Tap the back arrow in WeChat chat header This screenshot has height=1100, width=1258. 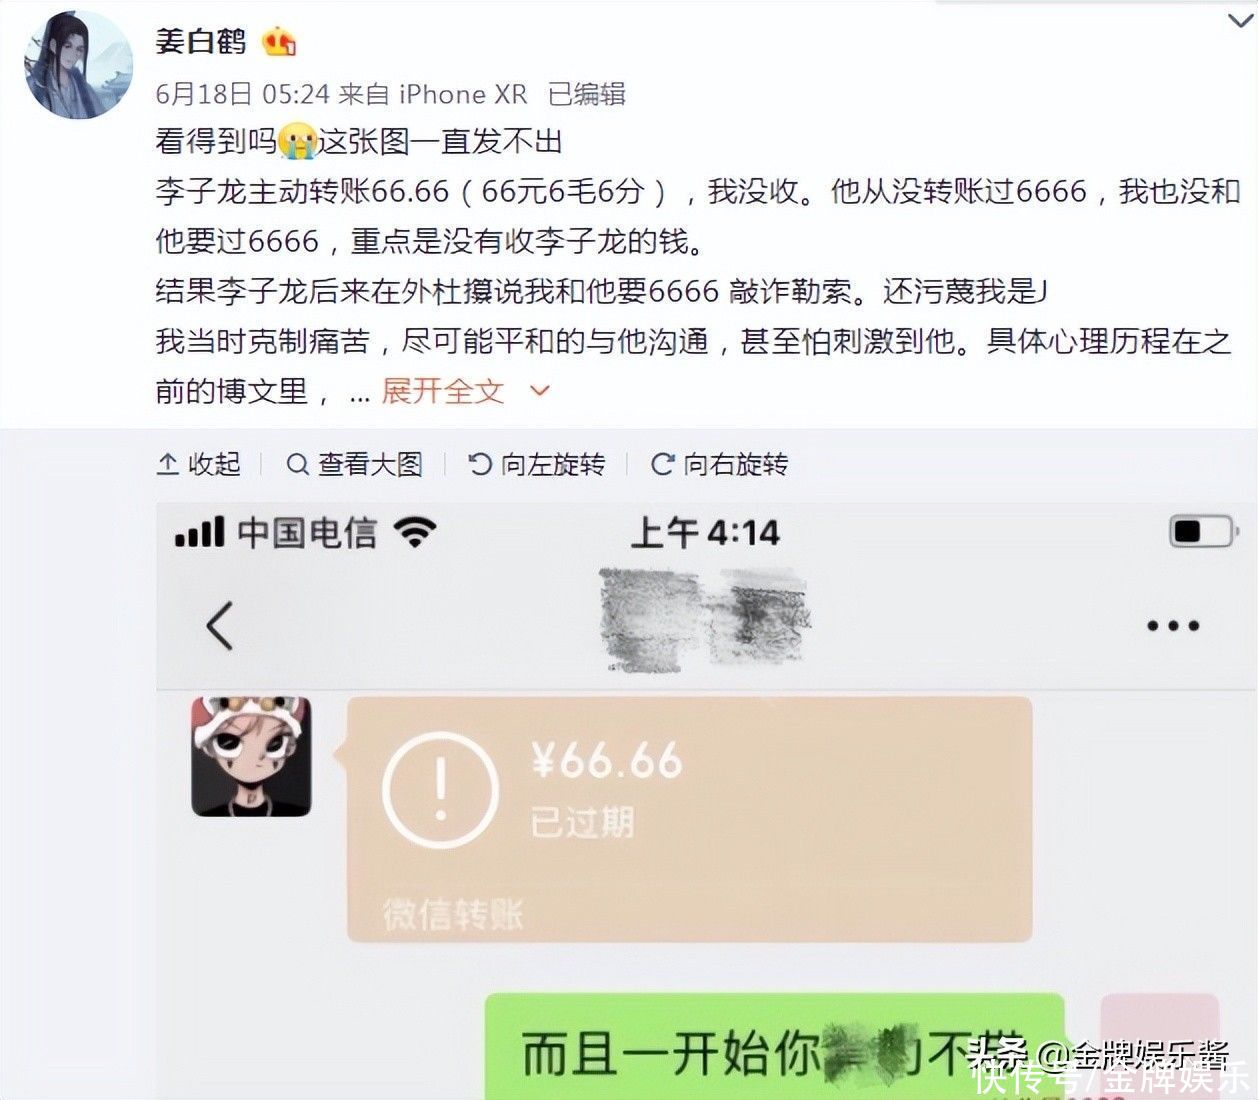219,626
